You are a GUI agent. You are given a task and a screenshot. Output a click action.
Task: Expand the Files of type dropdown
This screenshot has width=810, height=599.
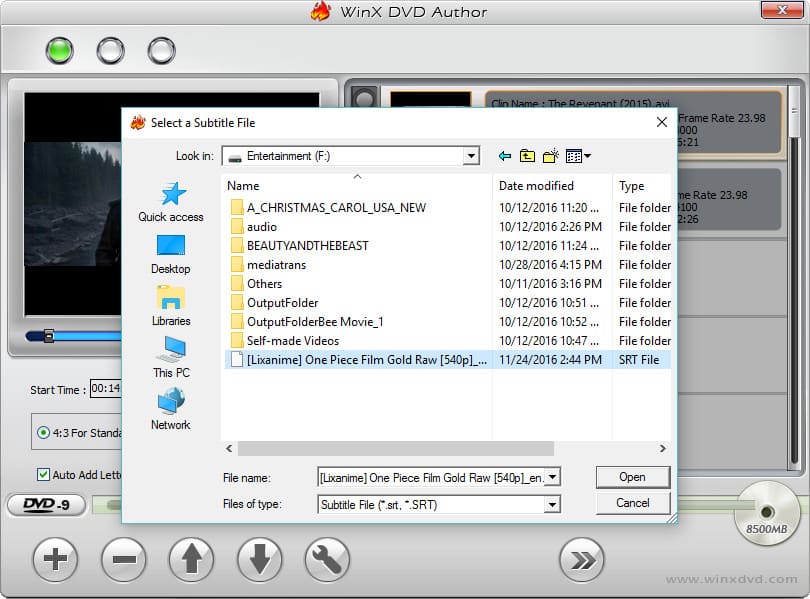[552, 504]
